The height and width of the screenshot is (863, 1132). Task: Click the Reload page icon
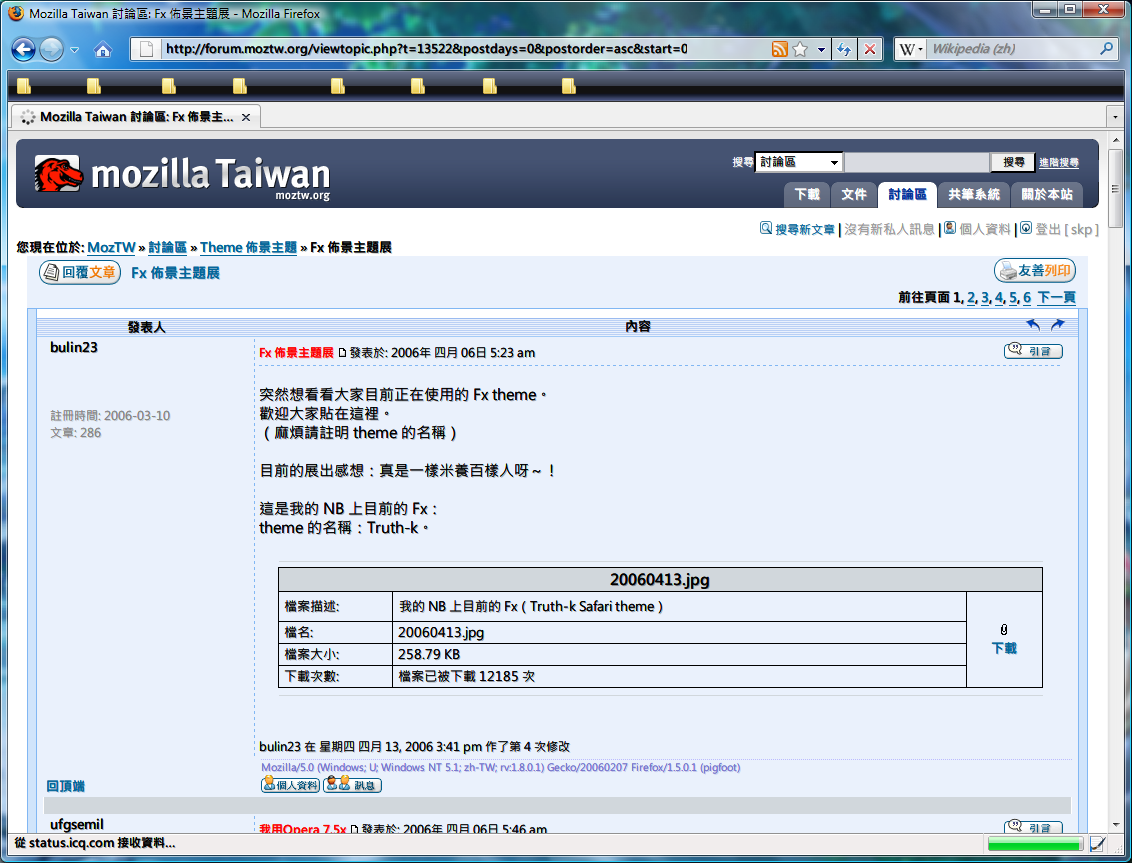pos(843,49)
